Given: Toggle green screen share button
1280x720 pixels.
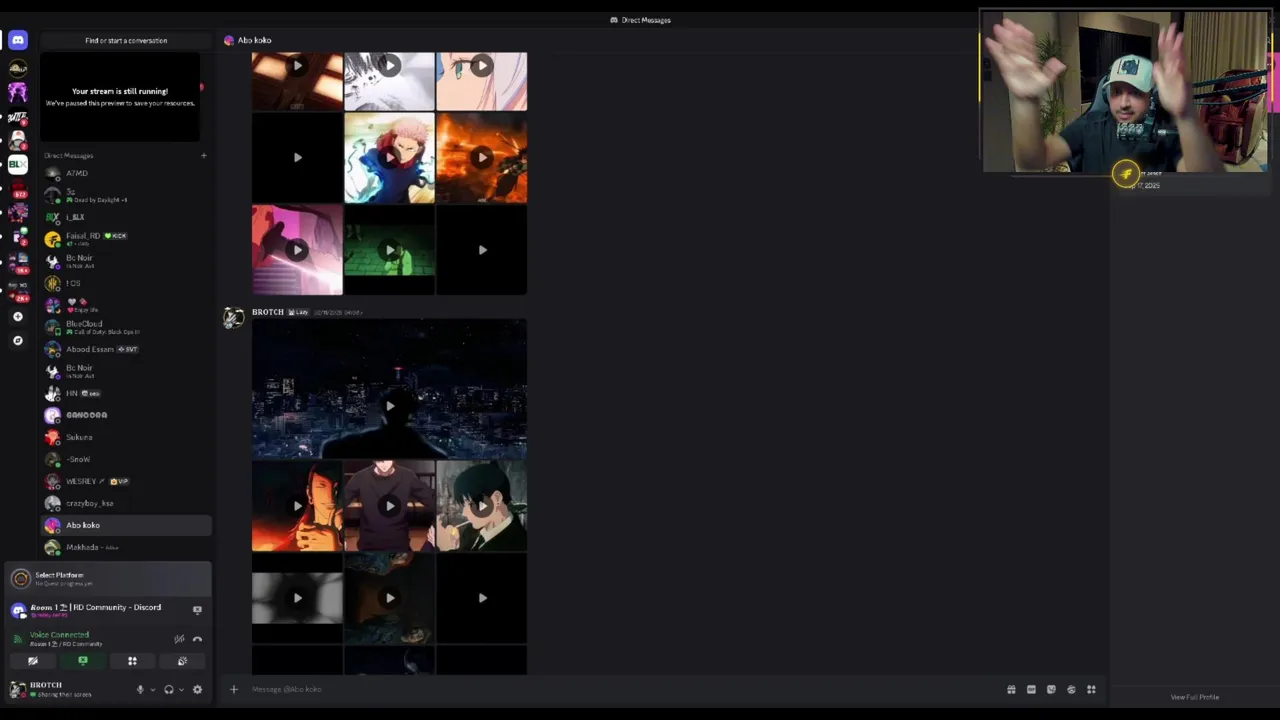Looking at the screenshot, I should point(83,661).
